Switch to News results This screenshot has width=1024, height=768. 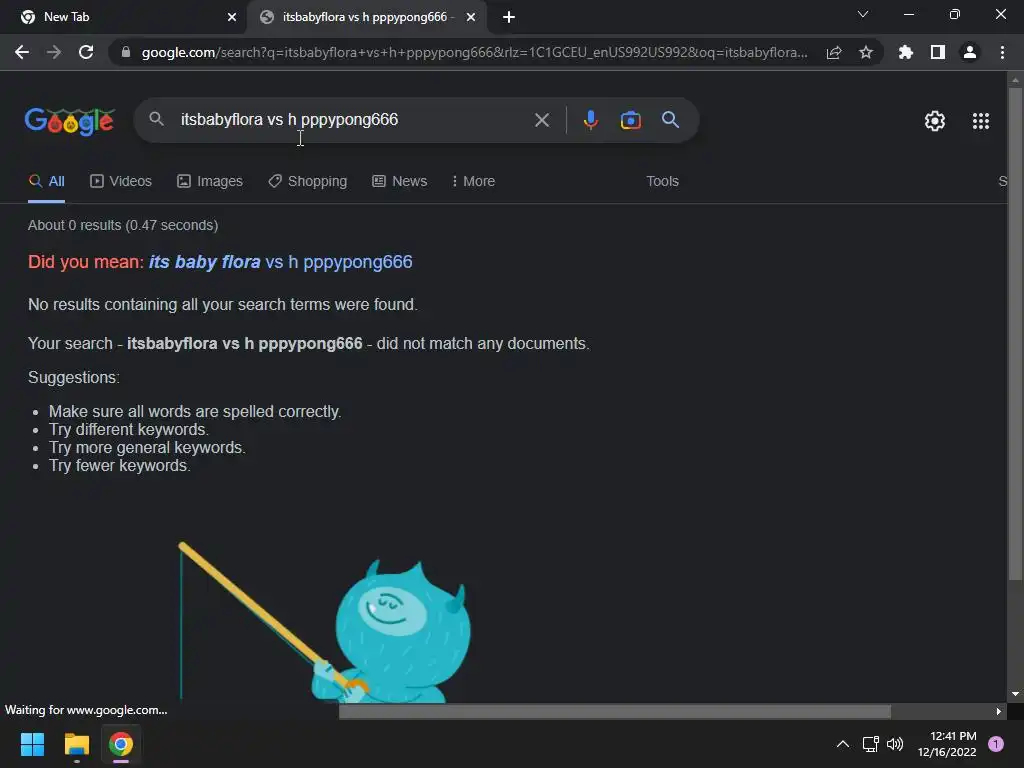400,182
